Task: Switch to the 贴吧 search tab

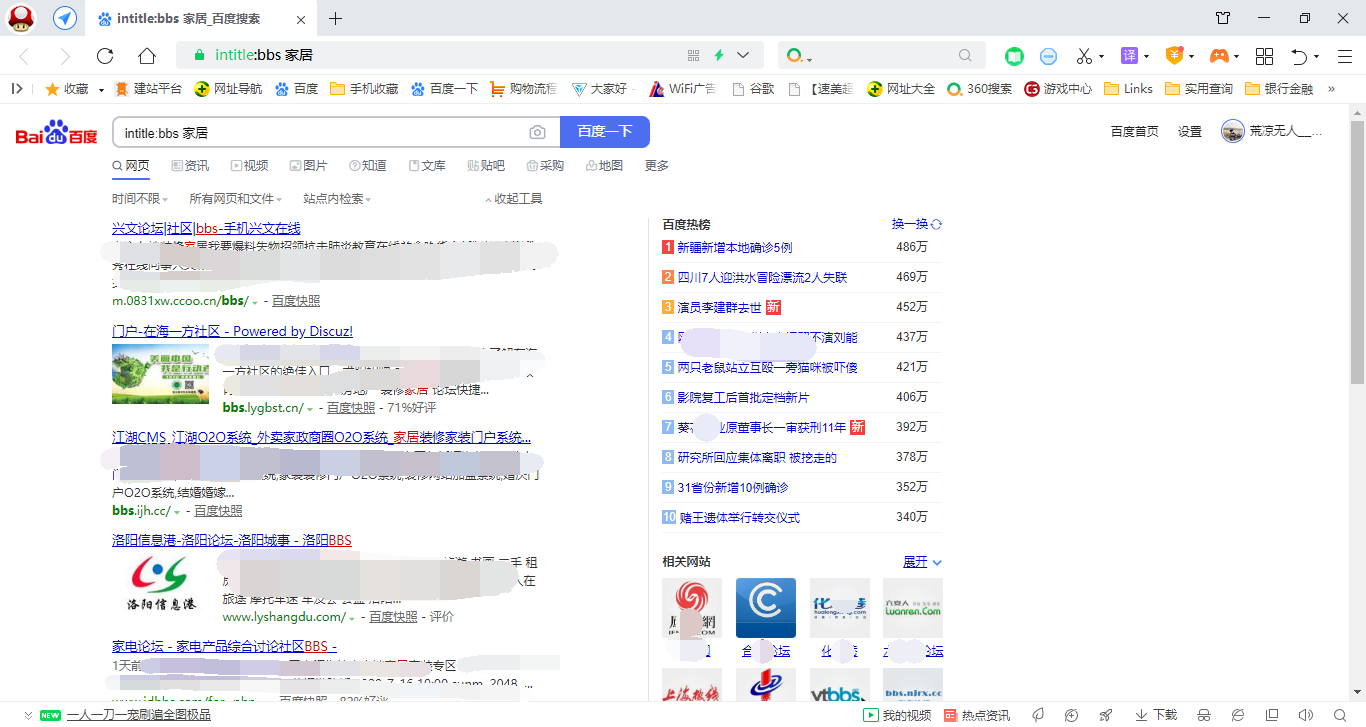Action: click(487, 165)
